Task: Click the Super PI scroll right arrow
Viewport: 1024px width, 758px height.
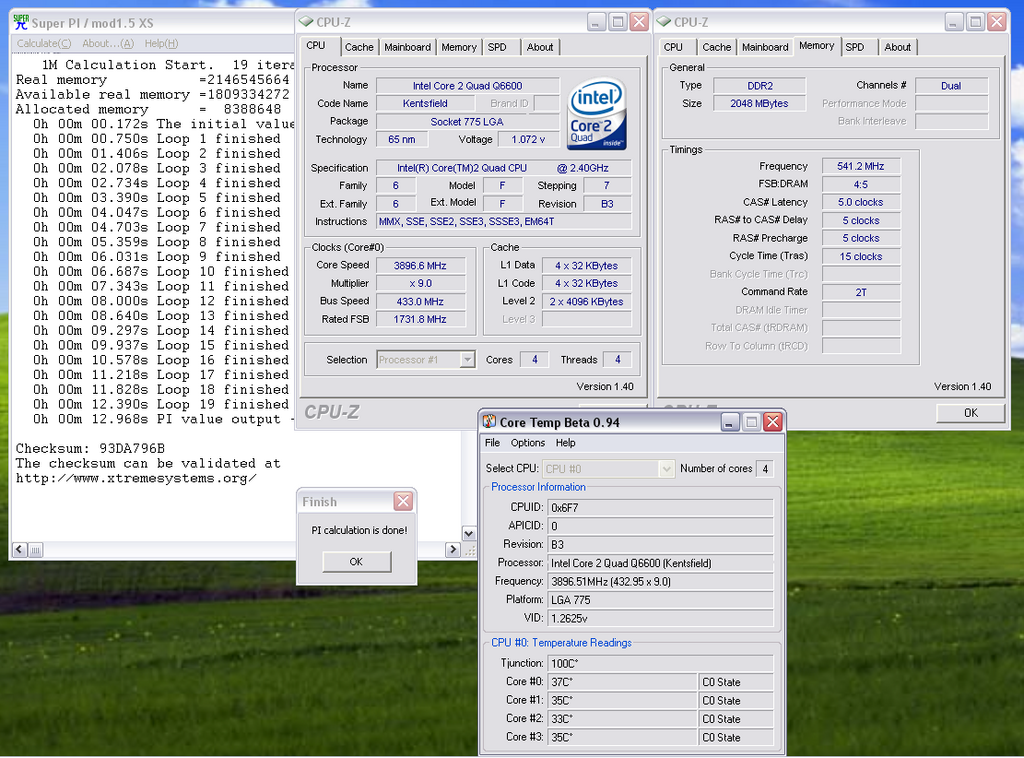Action: pyautogui.click(x=453, y=550)
